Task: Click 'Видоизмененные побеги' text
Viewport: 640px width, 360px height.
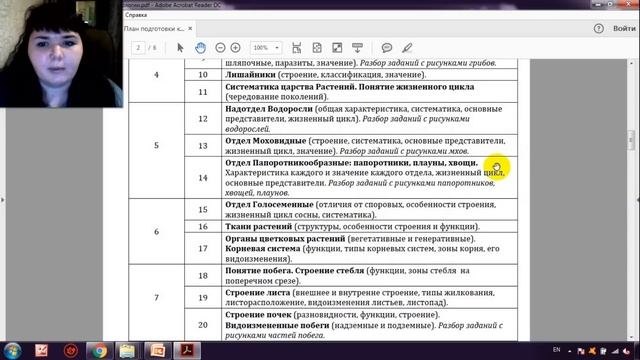Action: [277, 325]
